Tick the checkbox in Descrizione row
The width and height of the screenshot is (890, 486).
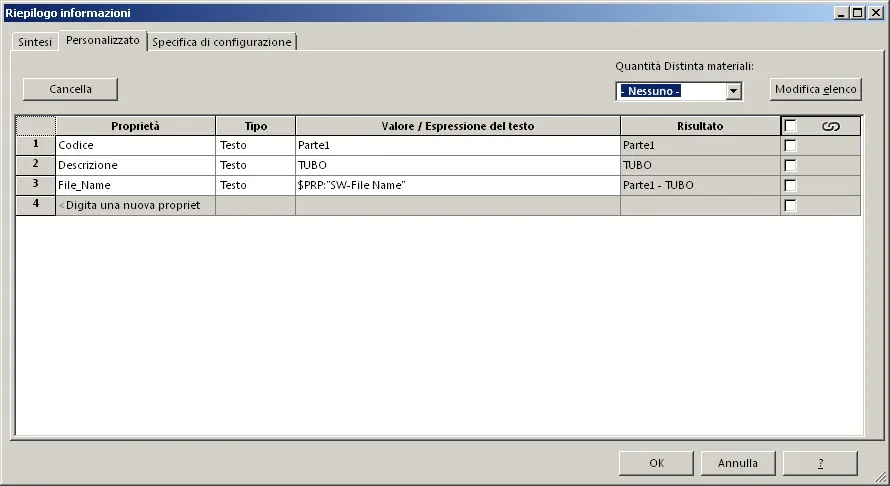pos(791,166)
